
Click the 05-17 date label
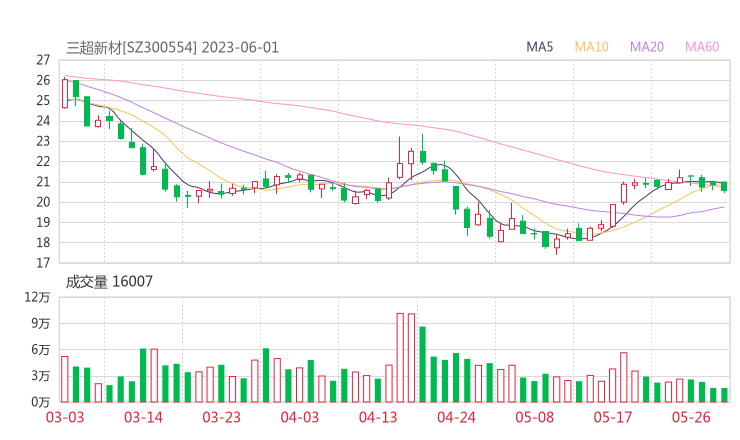point(613,417)
